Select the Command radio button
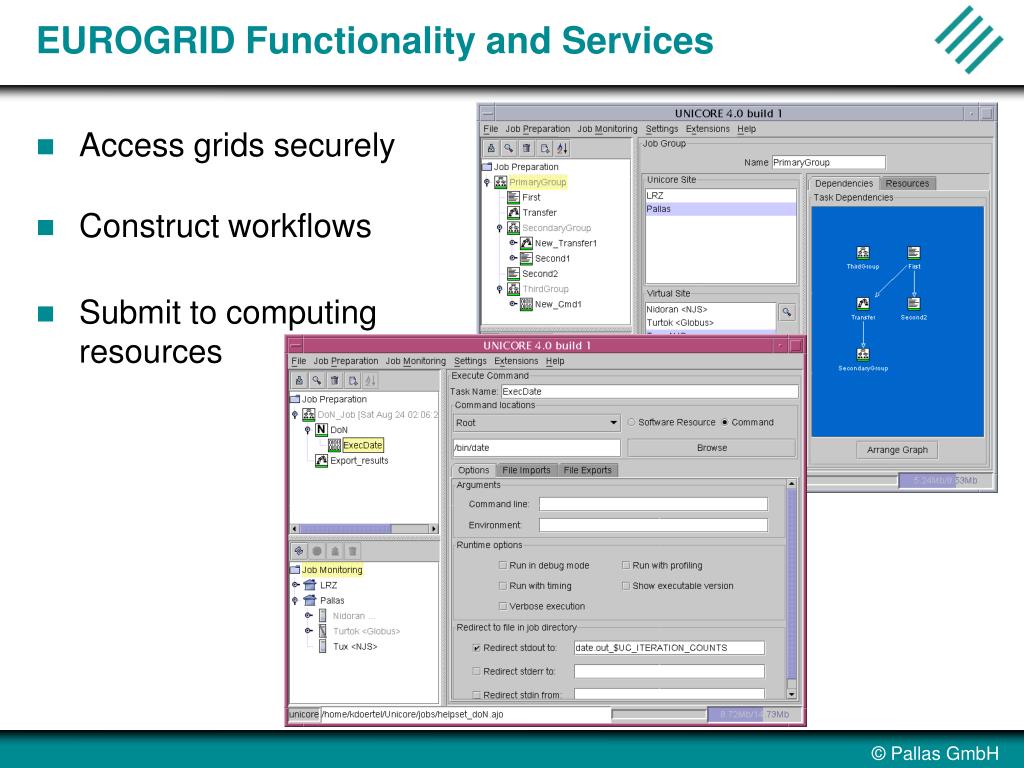The height and width of the screenshot is (768, 1024). coord(725,423)
